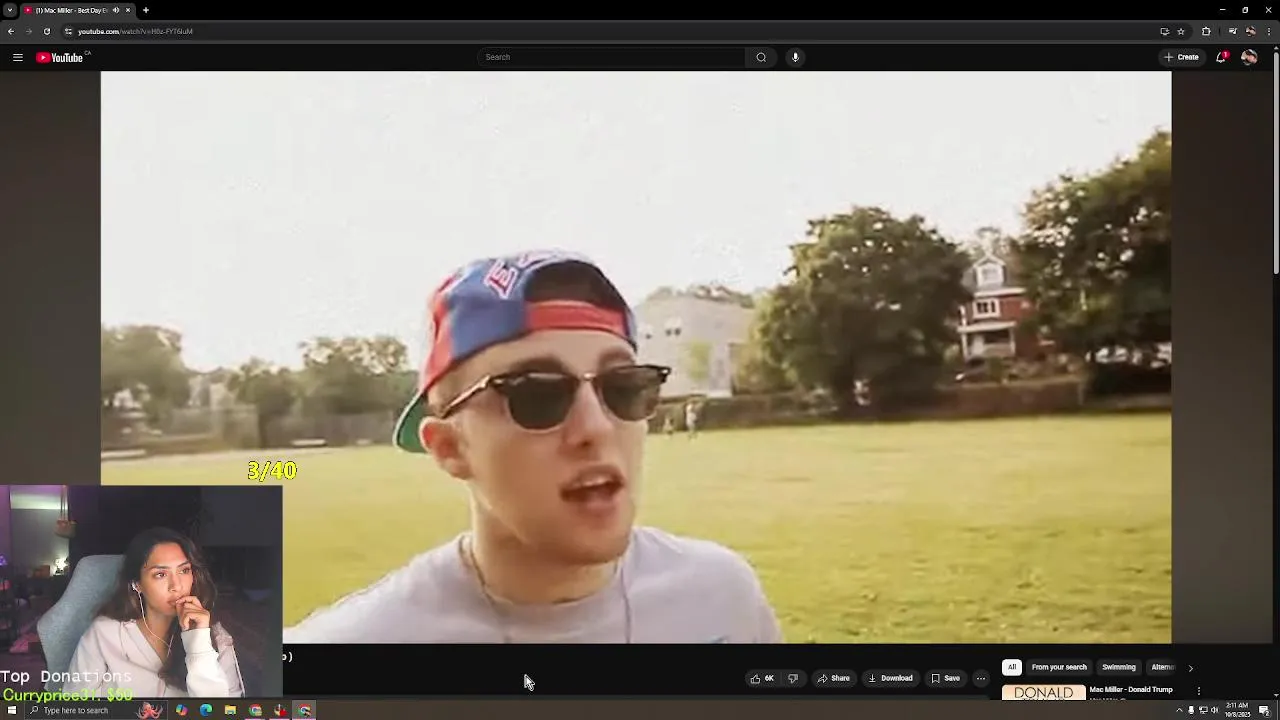Viewport: 1280px width, 720px height.
Task: Open a new browser tab
Action: point(146,10)
